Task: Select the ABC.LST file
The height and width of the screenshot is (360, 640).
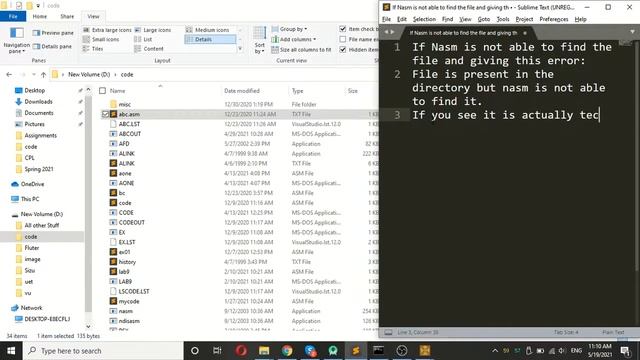Action: (x=129, y=124)
